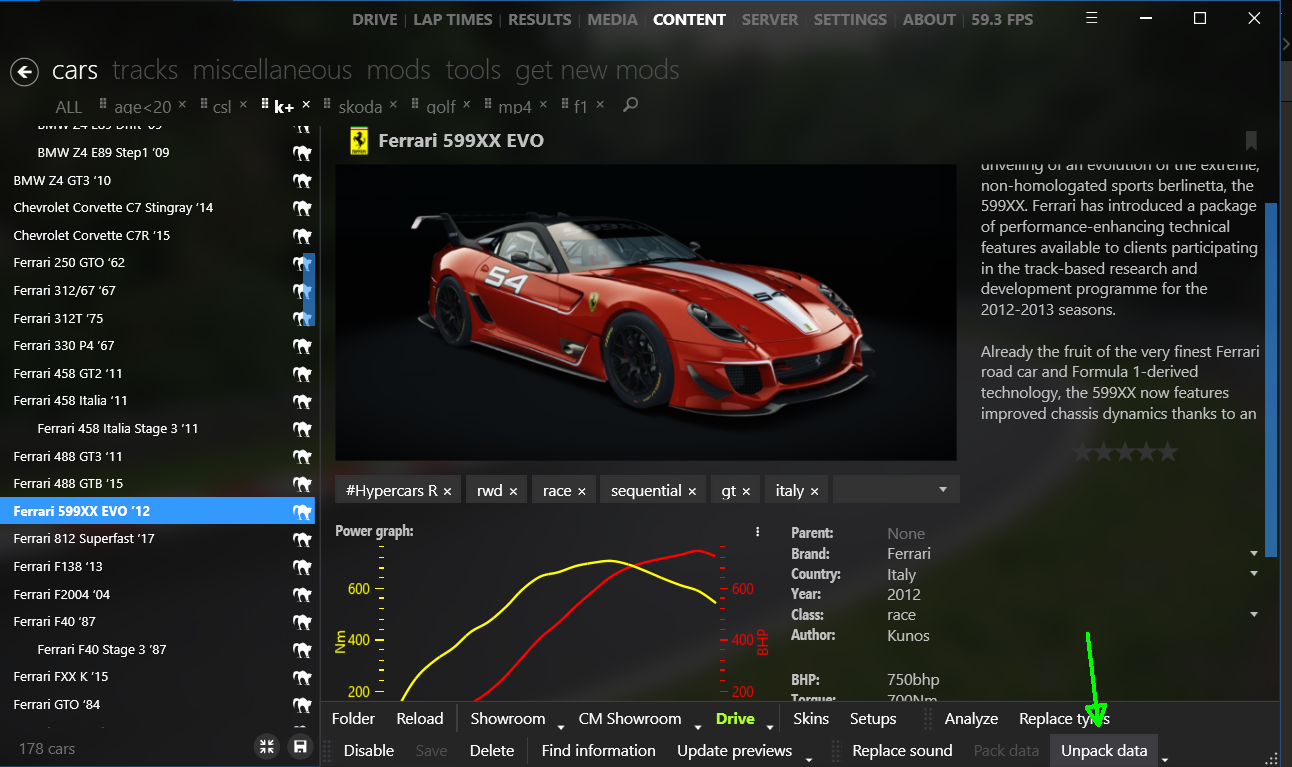Click the Disable button
The height and width of the screenshot is (767, 1292).
[369, 750]
